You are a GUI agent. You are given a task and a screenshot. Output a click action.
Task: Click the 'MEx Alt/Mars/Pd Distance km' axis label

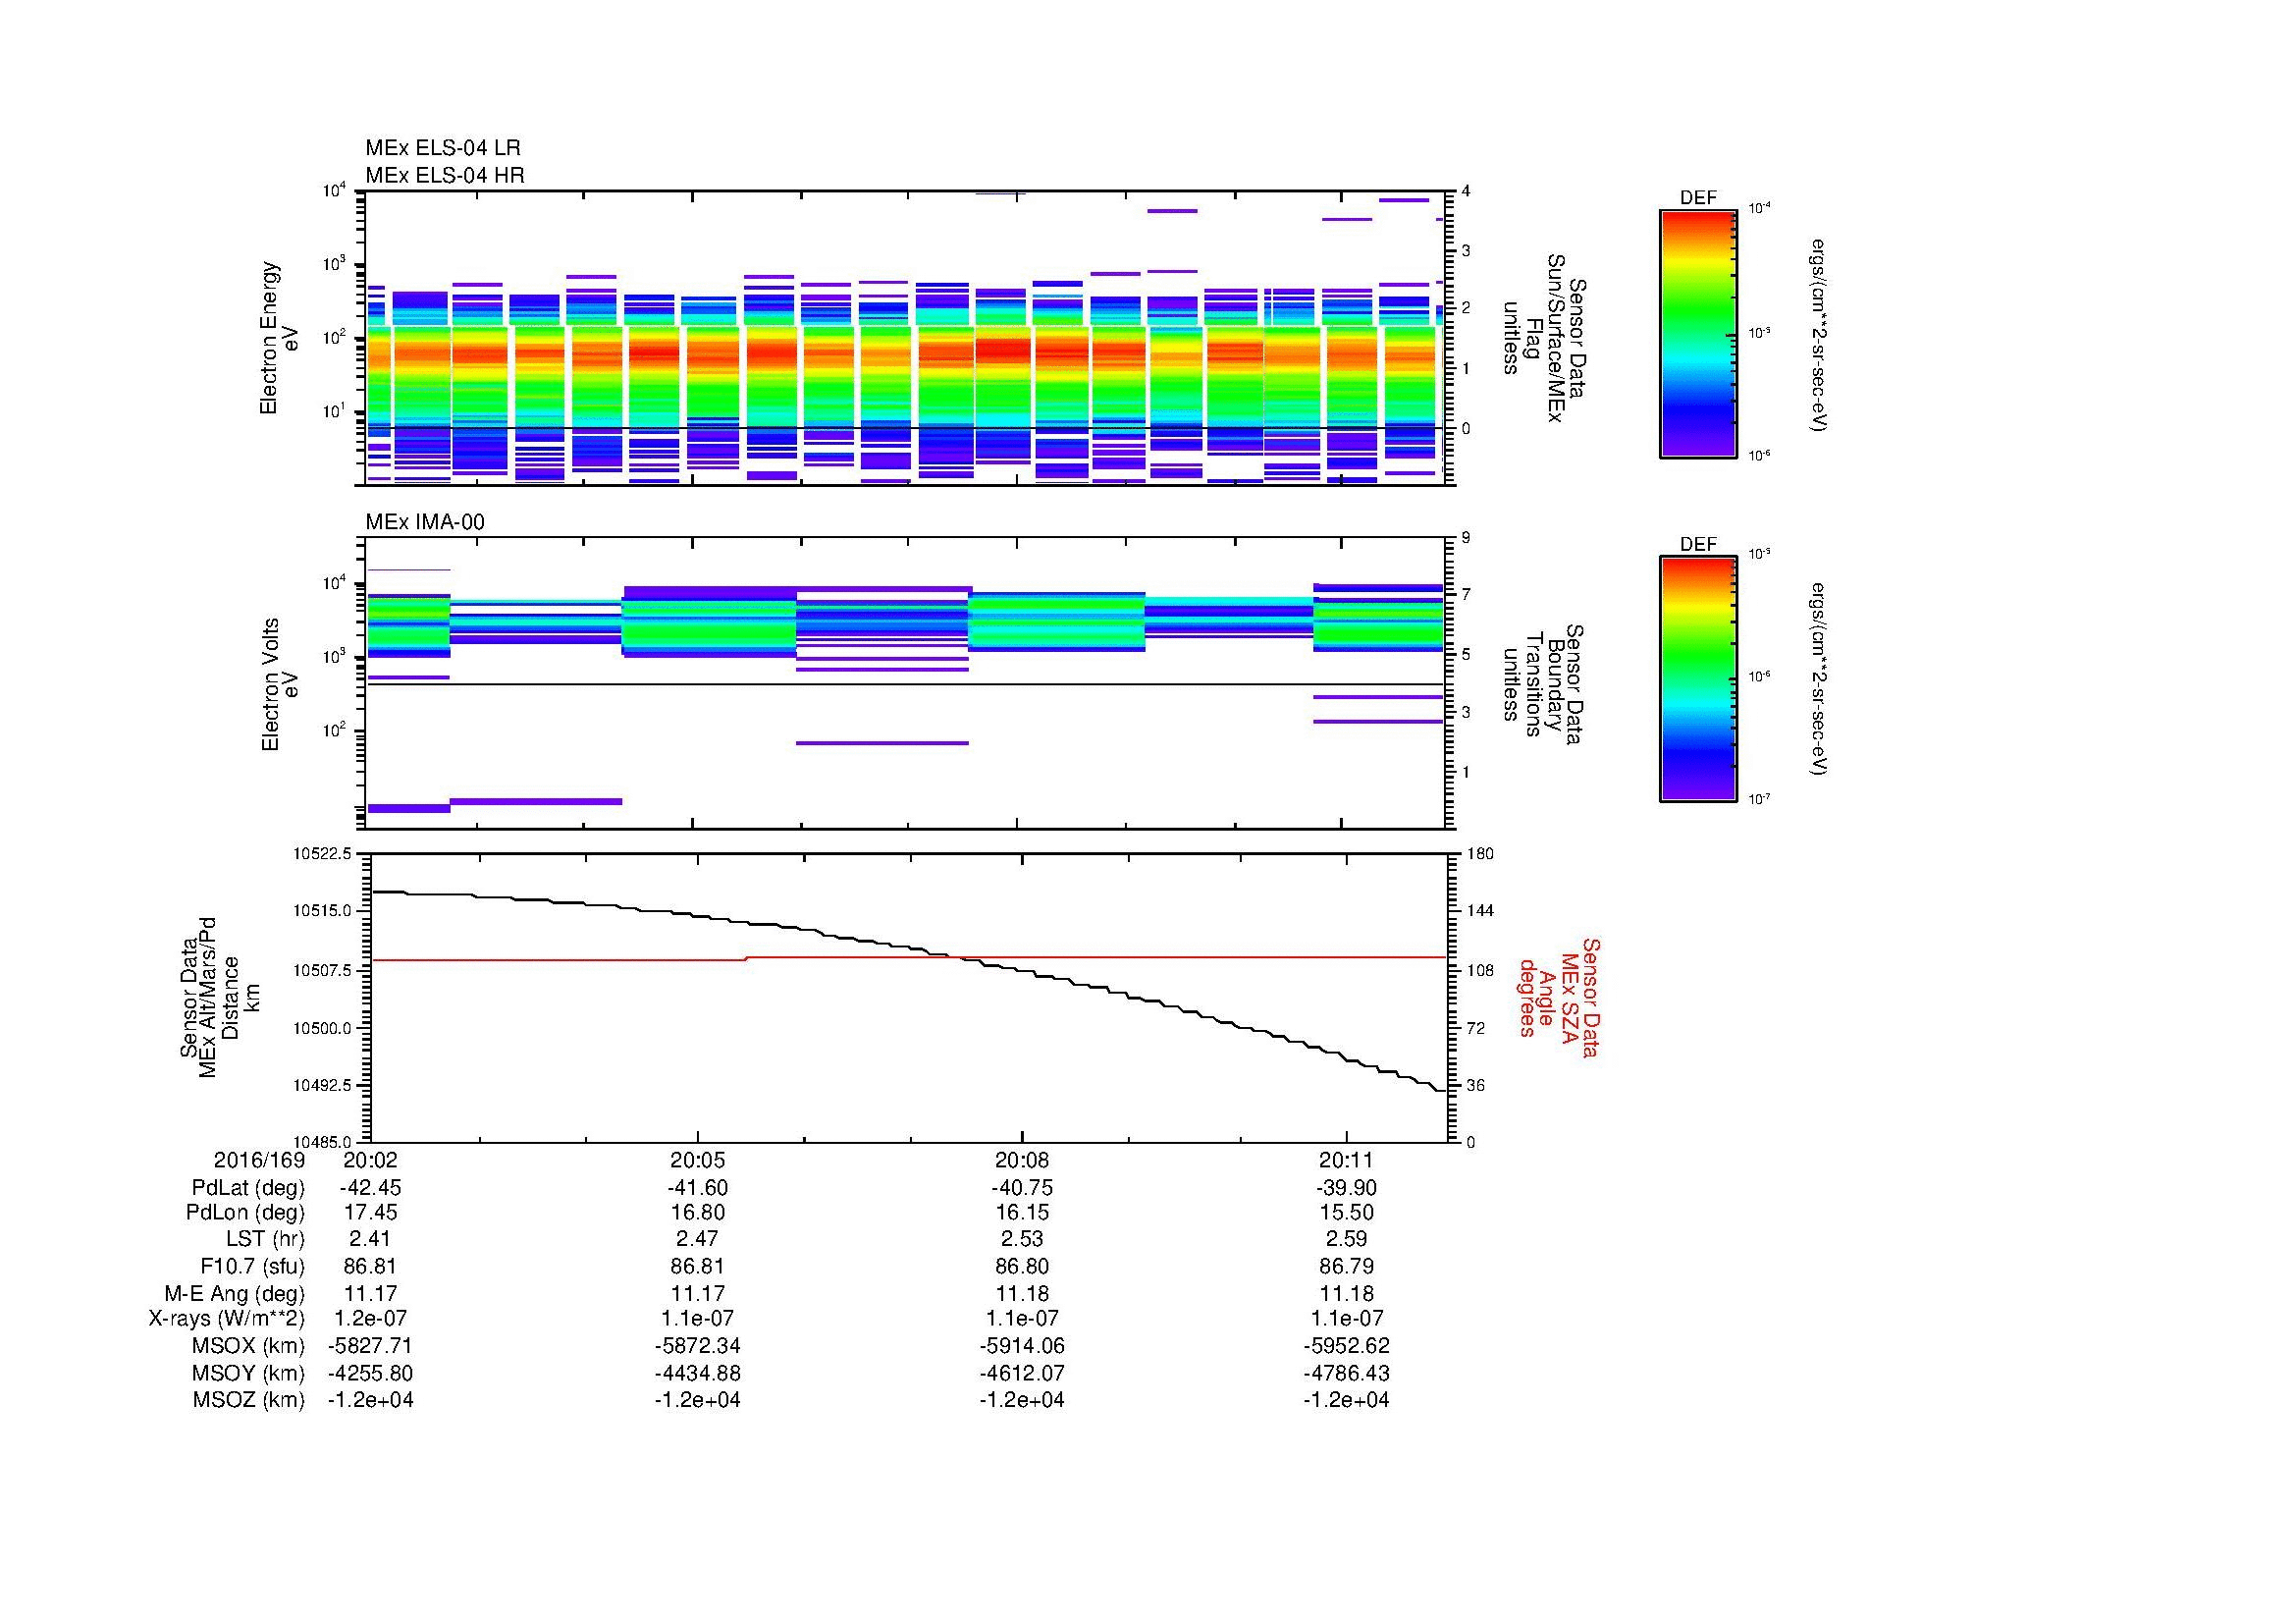point(220,997)
